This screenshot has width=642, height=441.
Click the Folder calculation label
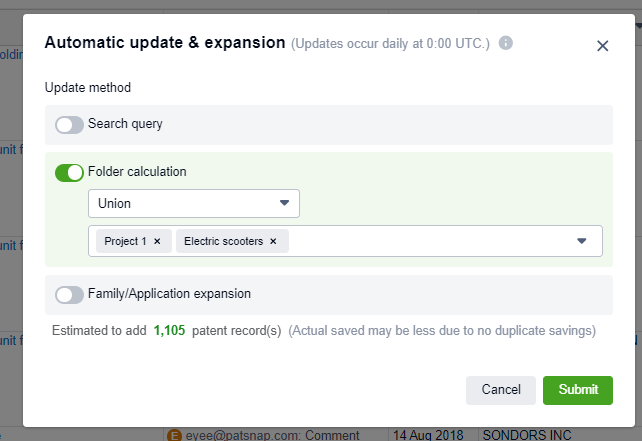137,172
